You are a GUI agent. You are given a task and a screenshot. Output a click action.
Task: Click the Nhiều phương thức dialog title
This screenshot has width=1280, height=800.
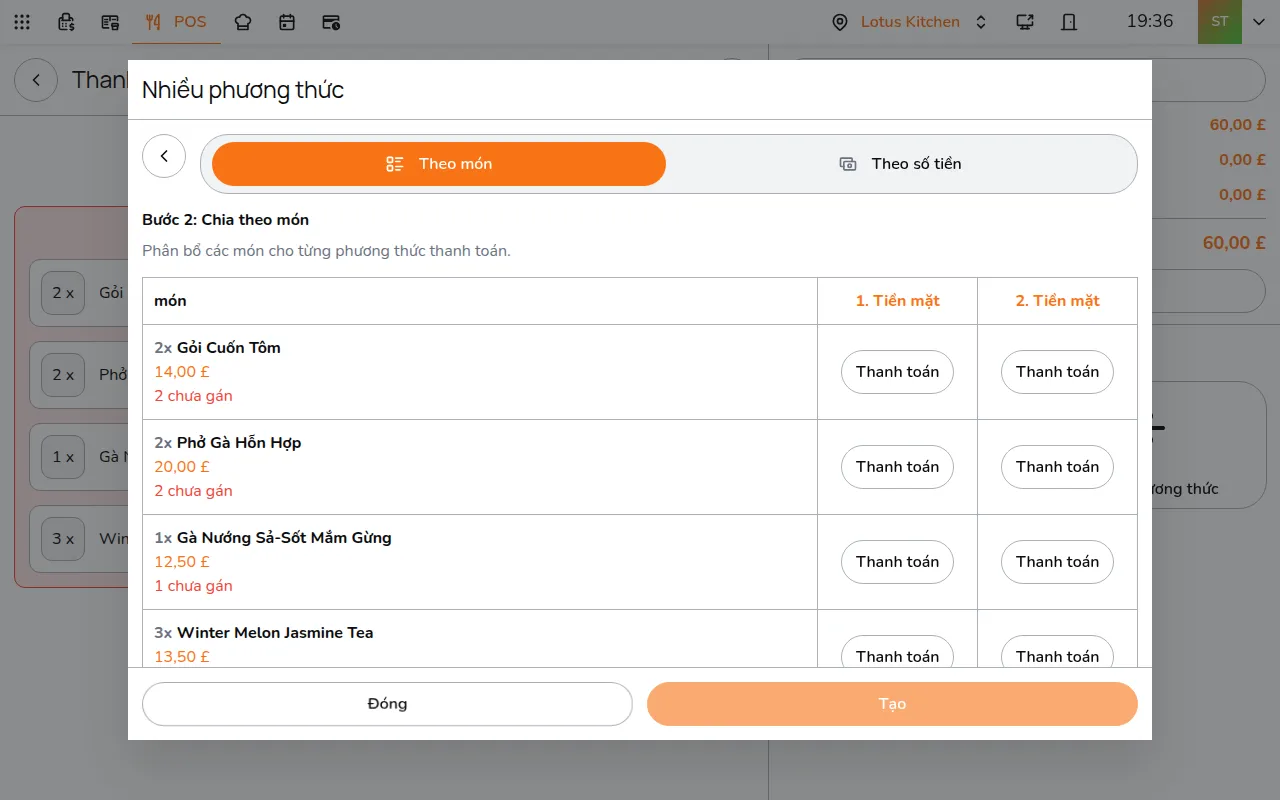click(243, 90)
